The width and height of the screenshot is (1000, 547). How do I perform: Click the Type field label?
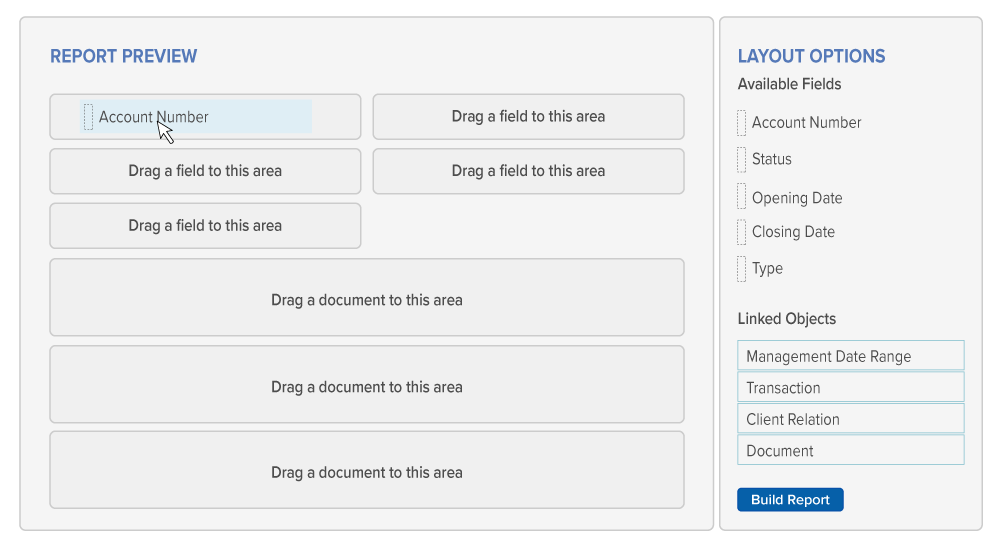point(768,268)
